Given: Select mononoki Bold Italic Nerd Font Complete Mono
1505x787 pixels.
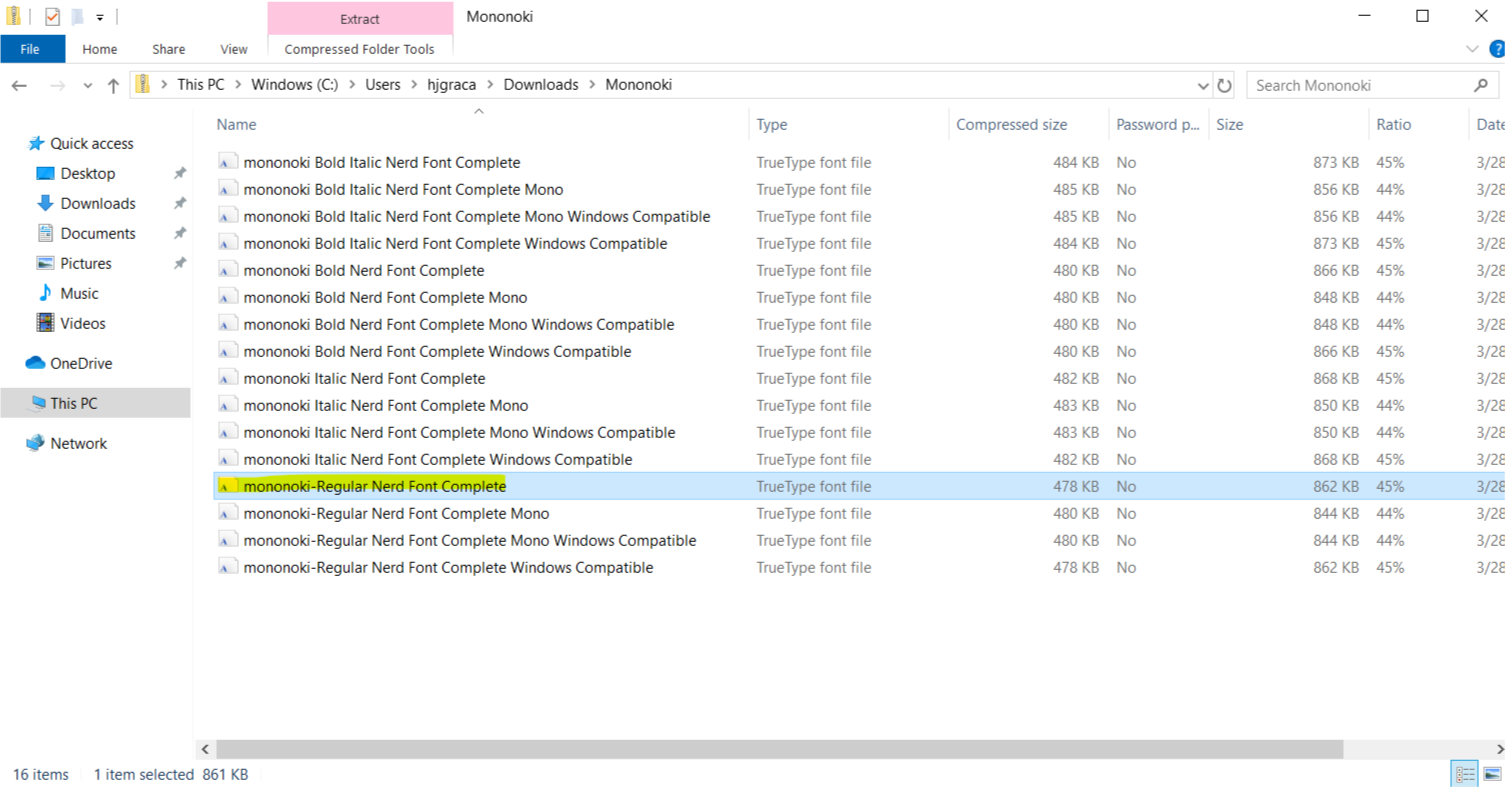Looking at the screenshot, I should tap(403, 189).
